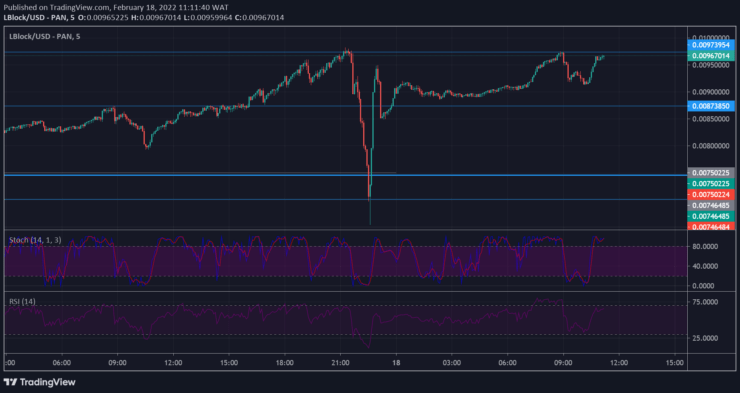The height and width of the screenshot is (393, 740).
Task: Click the blue 0.00873850 price label
Action: click(711, 106)
